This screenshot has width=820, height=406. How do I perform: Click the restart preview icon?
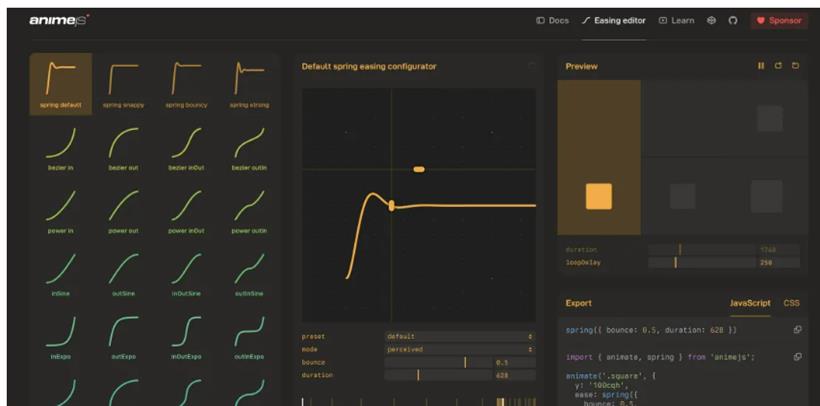[778, 66]
